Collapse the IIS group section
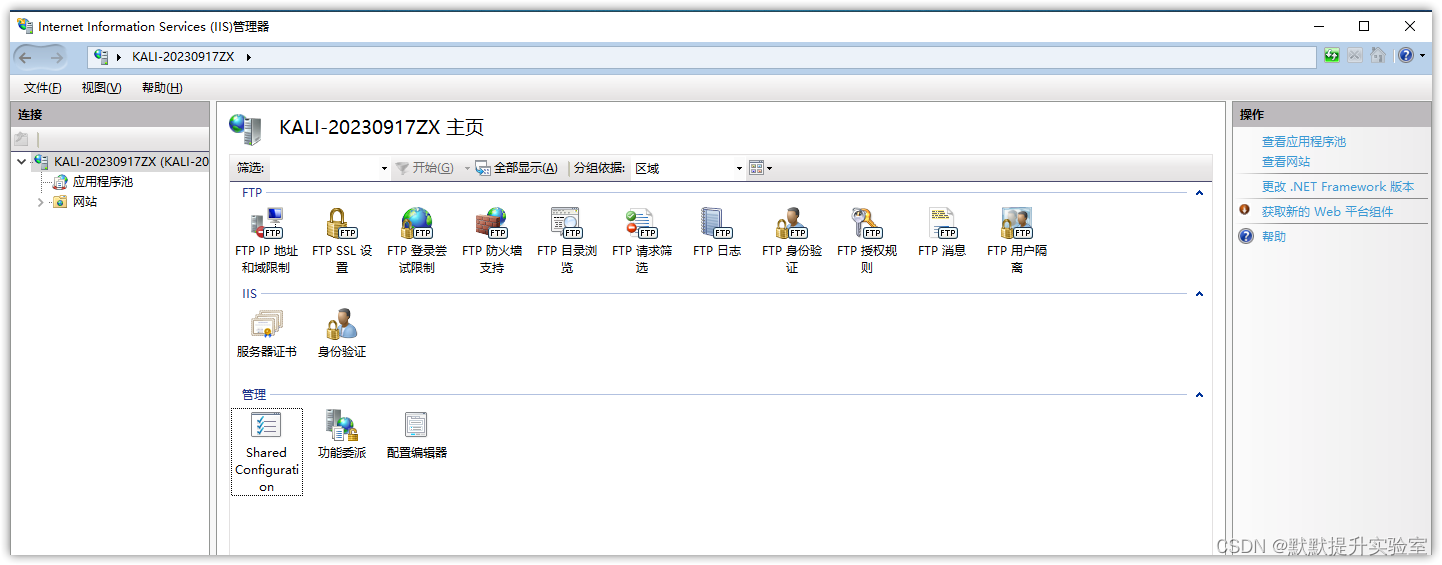 click(1199, 294)
